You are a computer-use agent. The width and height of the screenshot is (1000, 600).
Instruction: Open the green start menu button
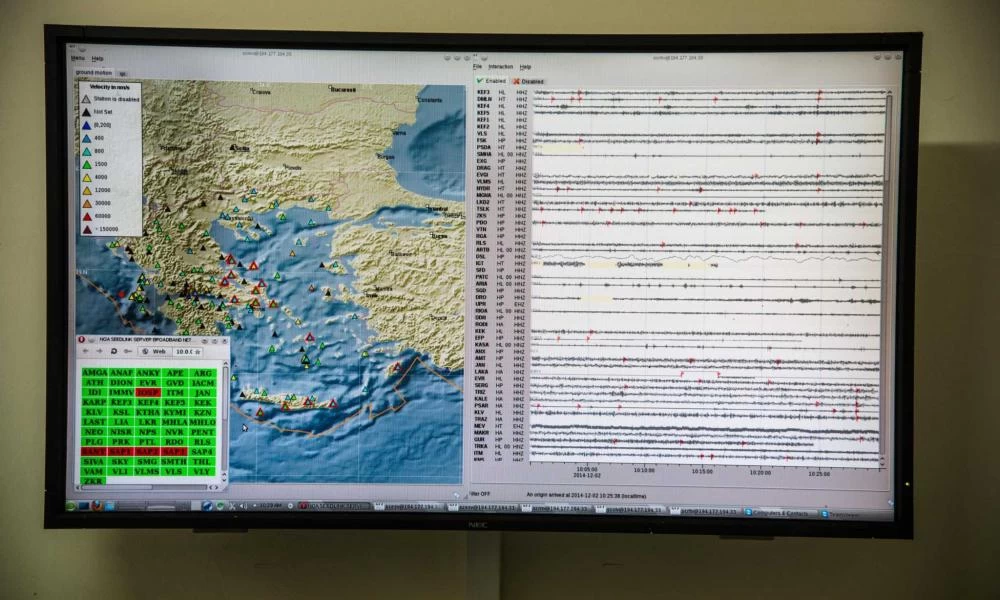[x=72, y=505]
